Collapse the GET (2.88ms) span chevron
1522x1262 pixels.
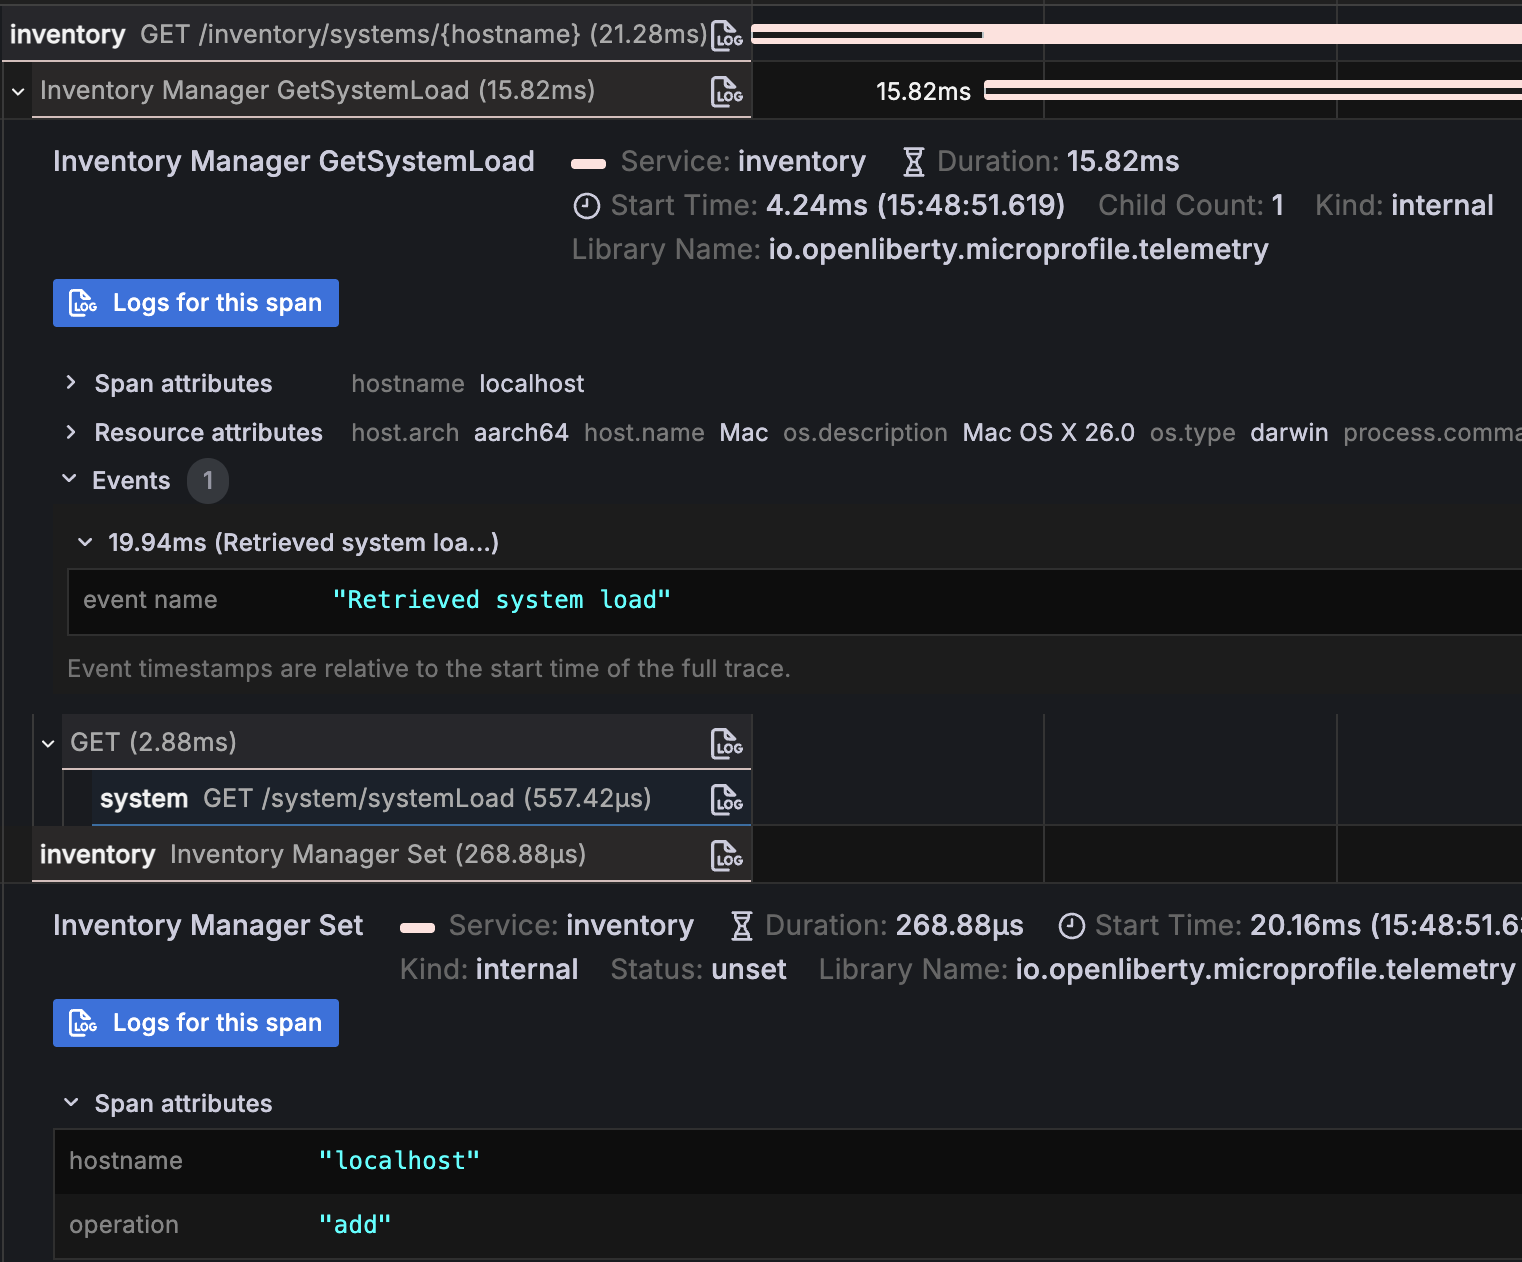pos(47,743)
